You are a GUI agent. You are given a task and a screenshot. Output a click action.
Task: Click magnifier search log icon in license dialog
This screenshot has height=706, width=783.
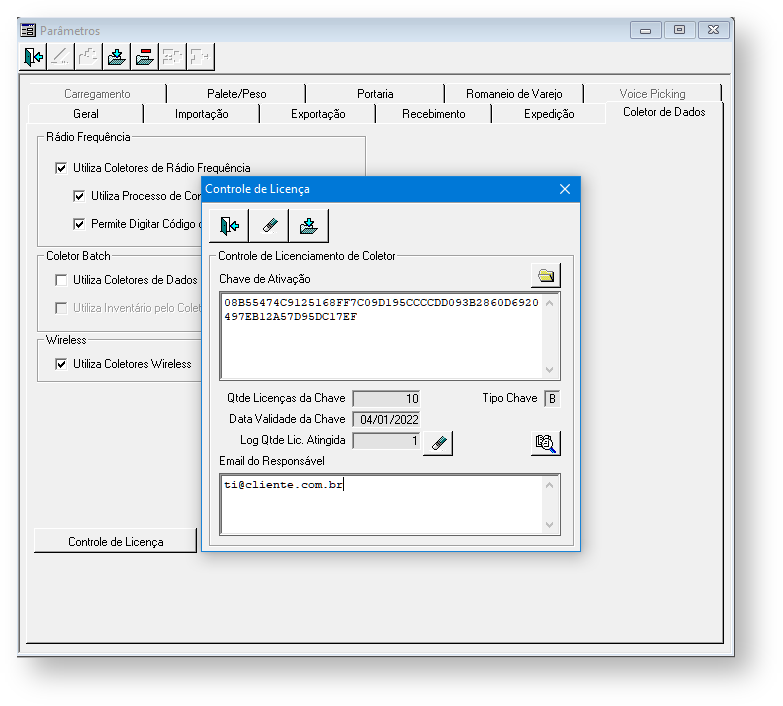[546, 443]
